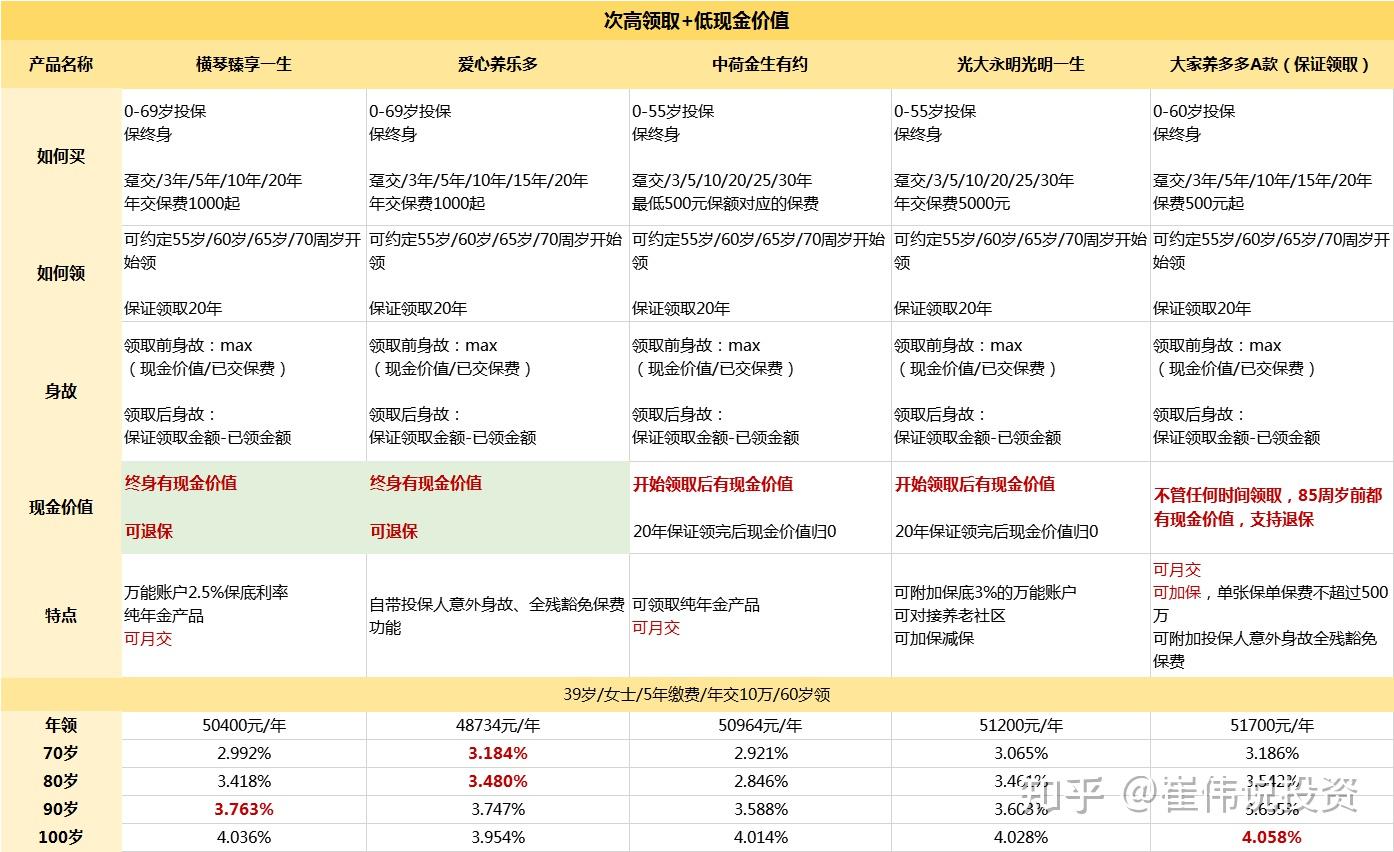Select the 2.992% value
Viewport: 1394px width, 852px height.
click(244, 753)
